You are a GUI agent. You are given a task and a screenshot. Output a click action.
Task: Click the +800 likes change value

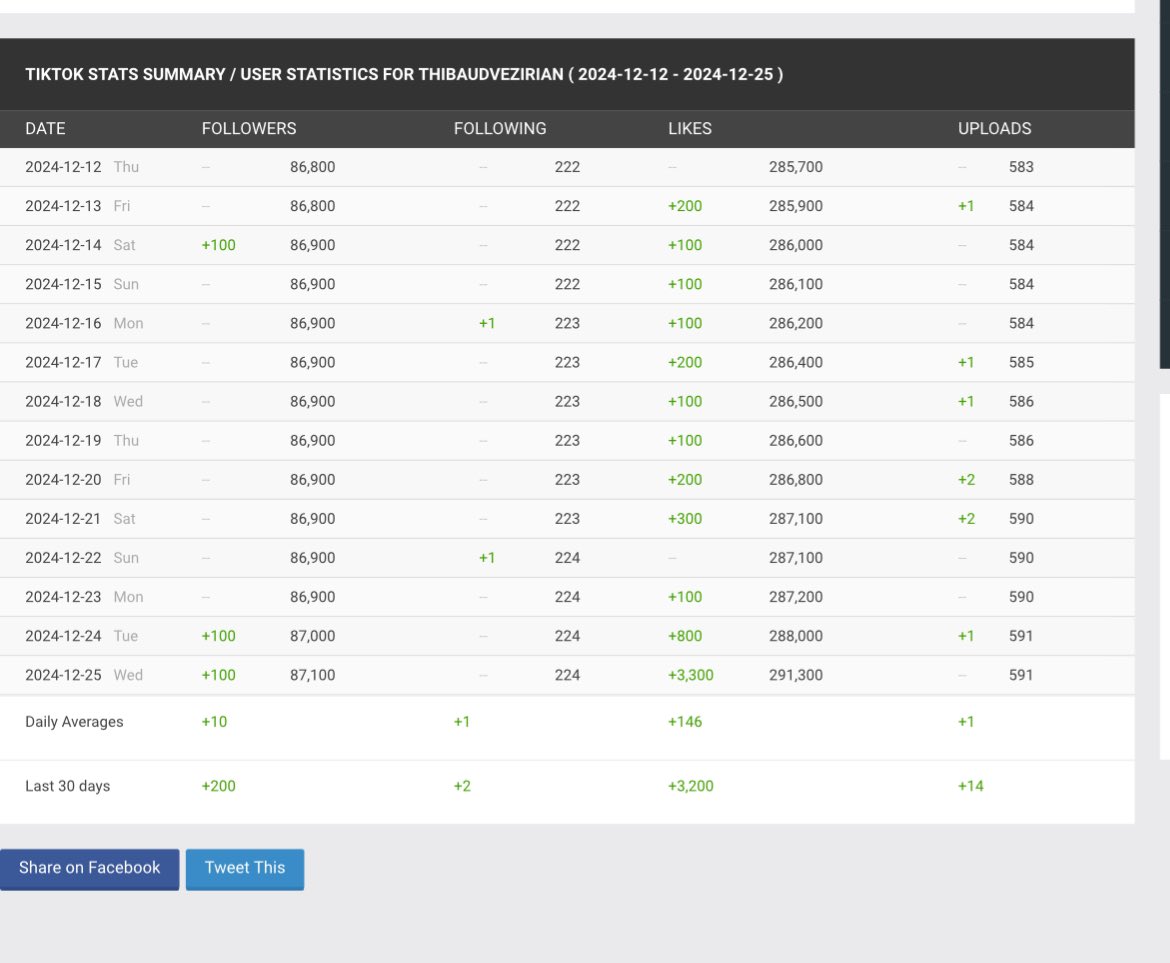tap(685, 636)
